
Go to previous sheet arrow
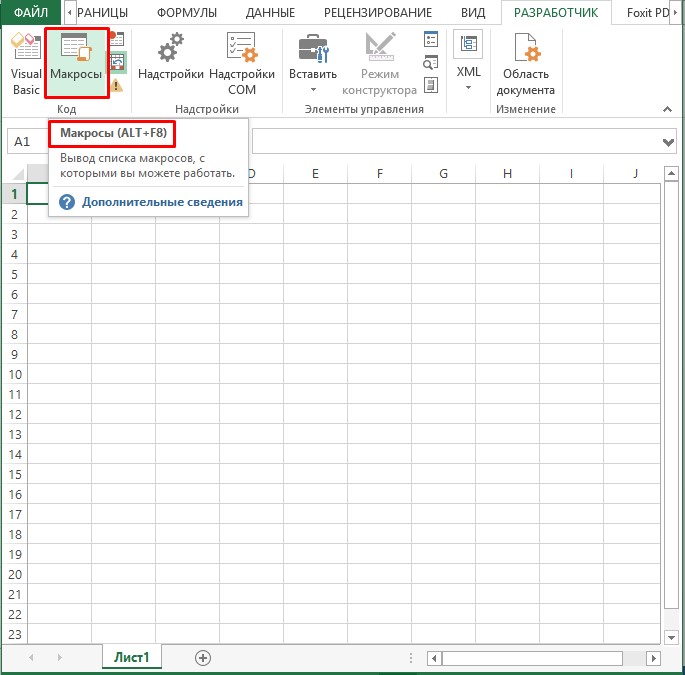pos(31,658)
